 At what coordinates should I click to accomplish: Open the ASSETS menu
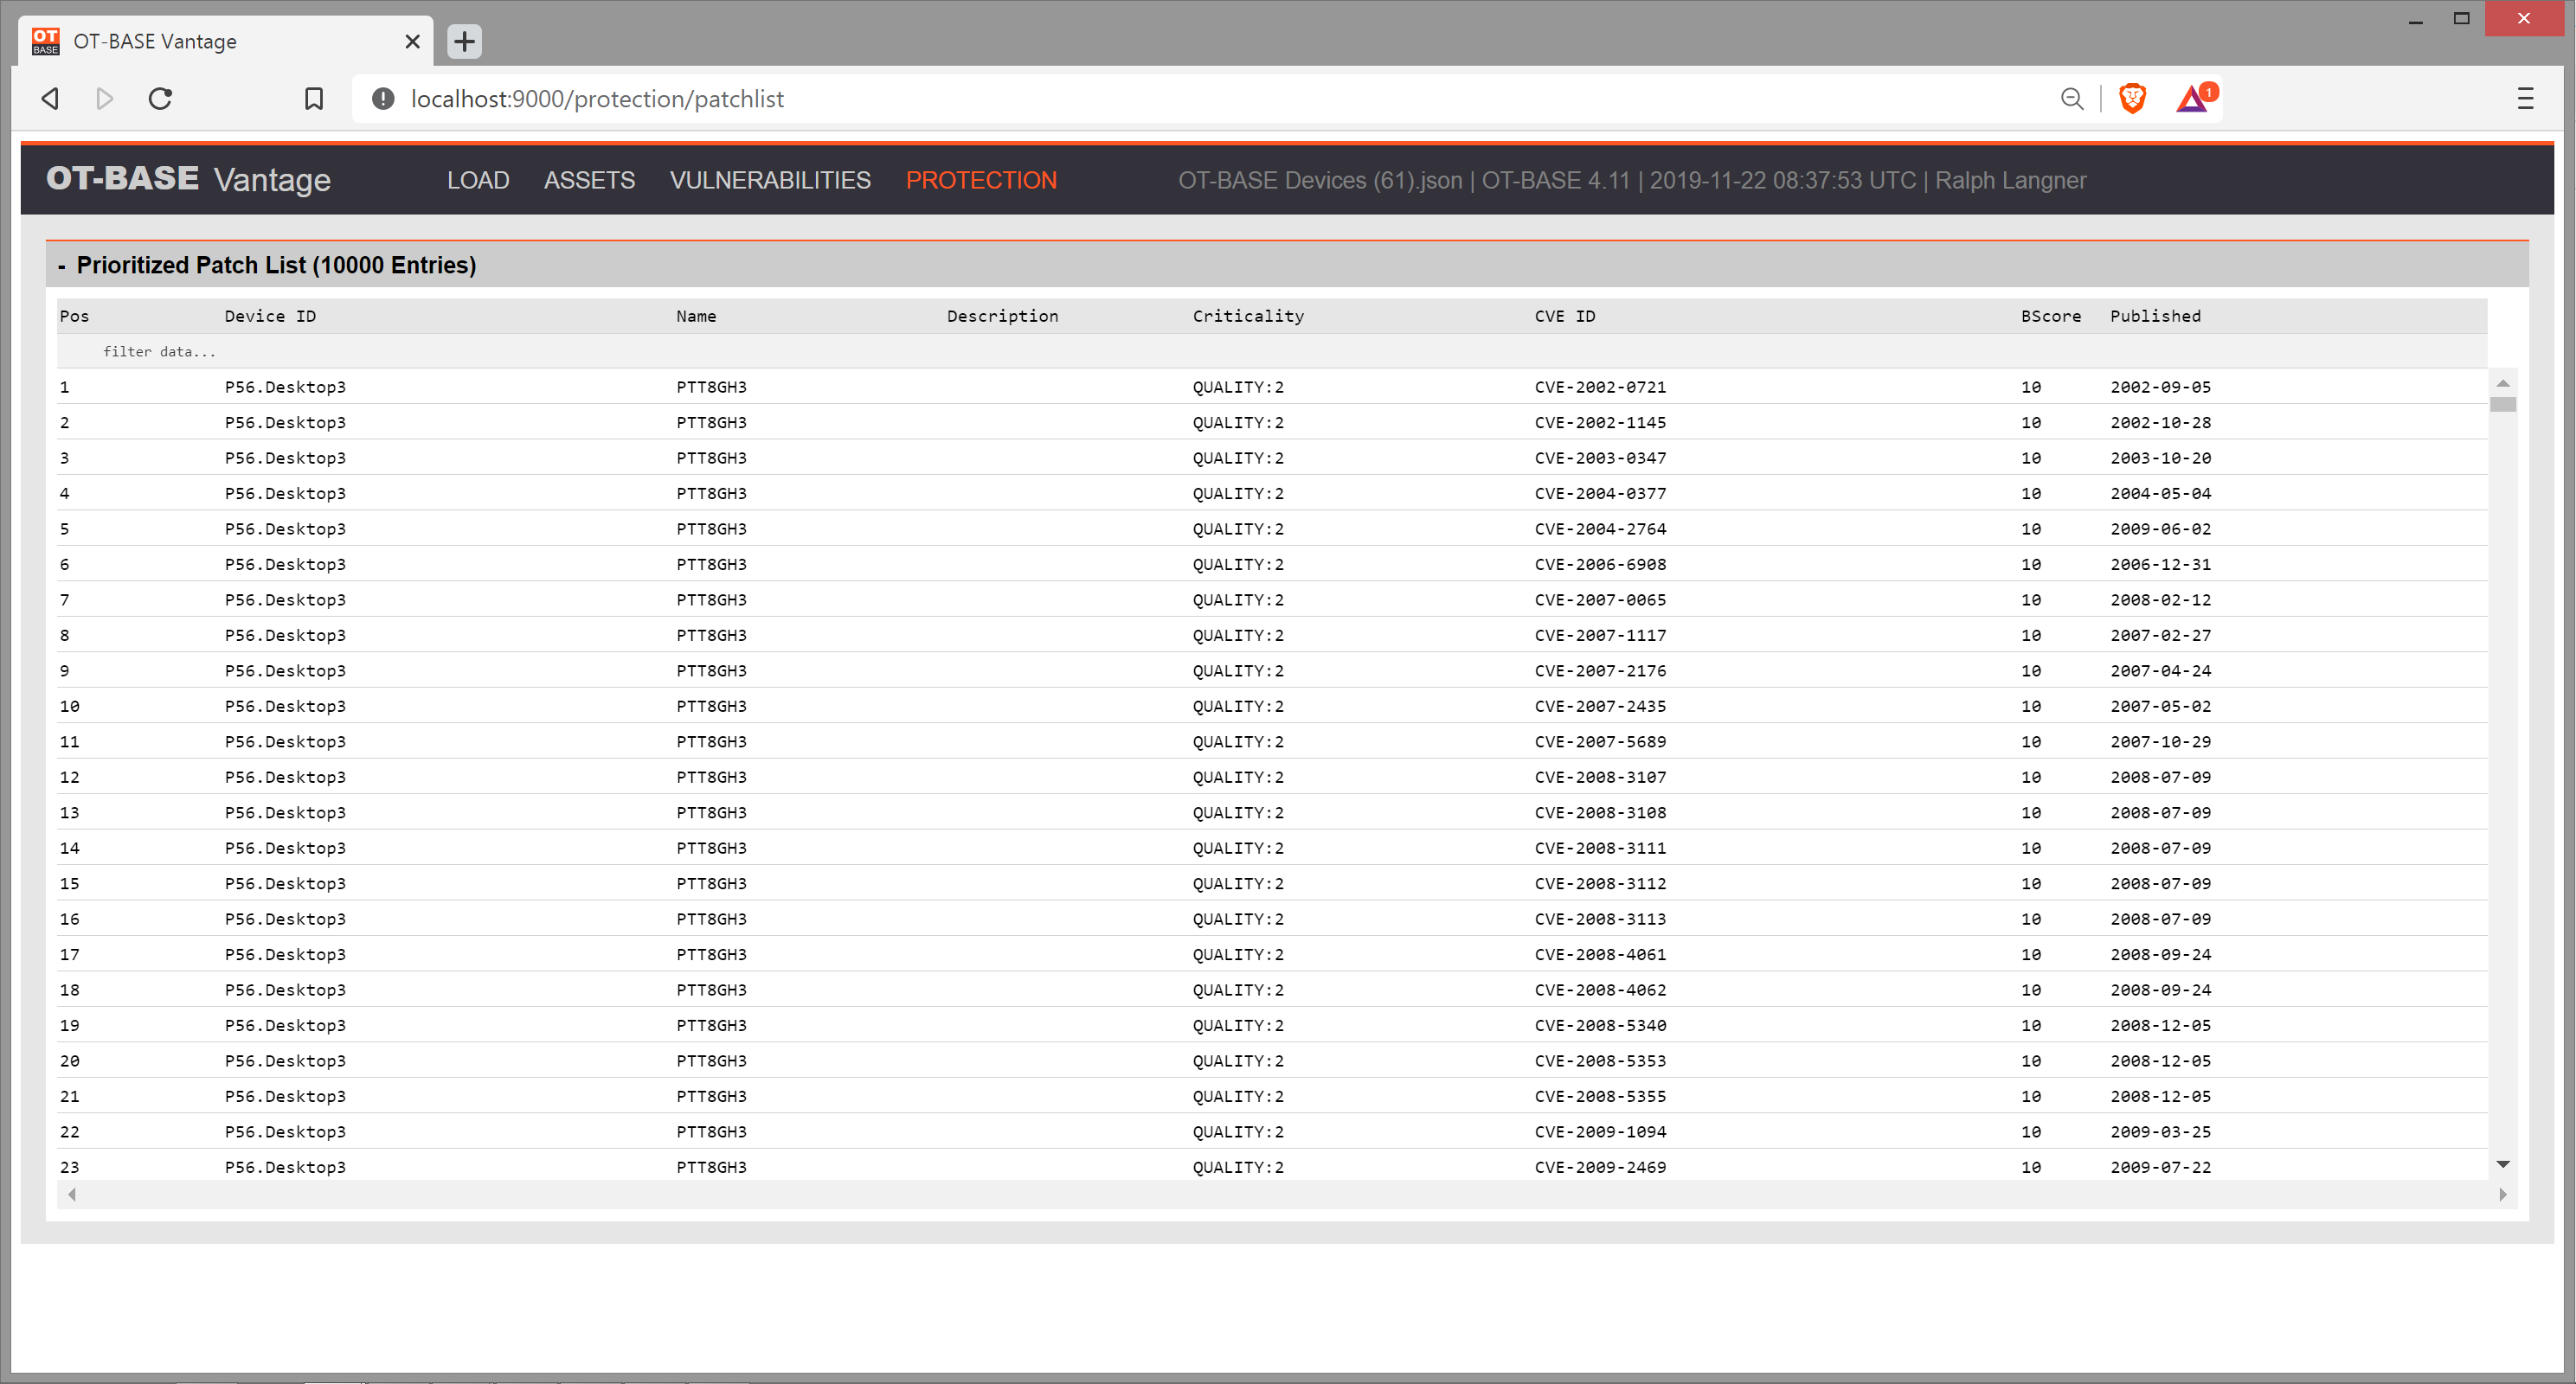pos(589,180)
